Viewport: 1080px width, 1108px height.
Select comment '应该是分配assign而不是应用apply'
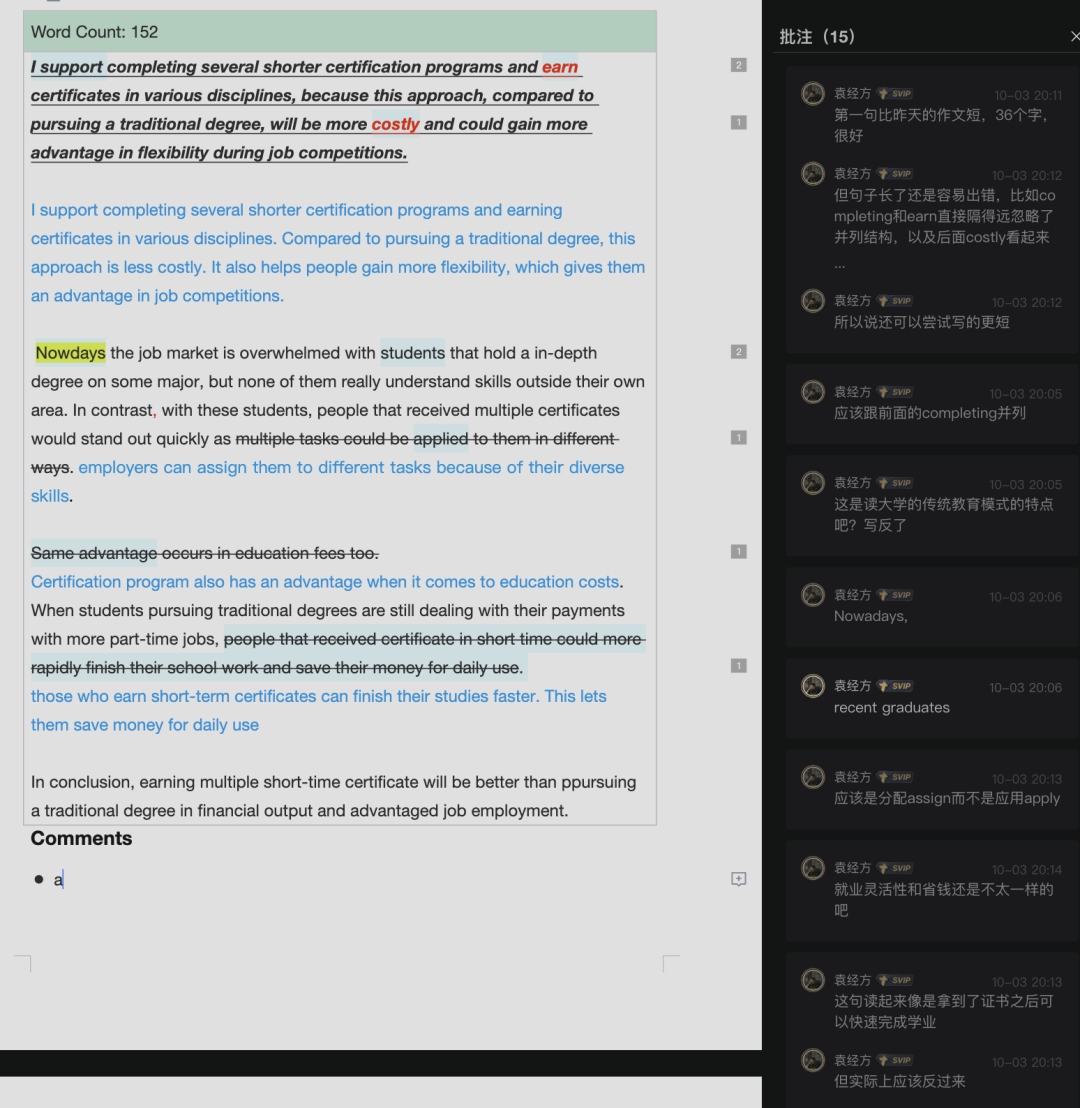[x=946, y=798]
